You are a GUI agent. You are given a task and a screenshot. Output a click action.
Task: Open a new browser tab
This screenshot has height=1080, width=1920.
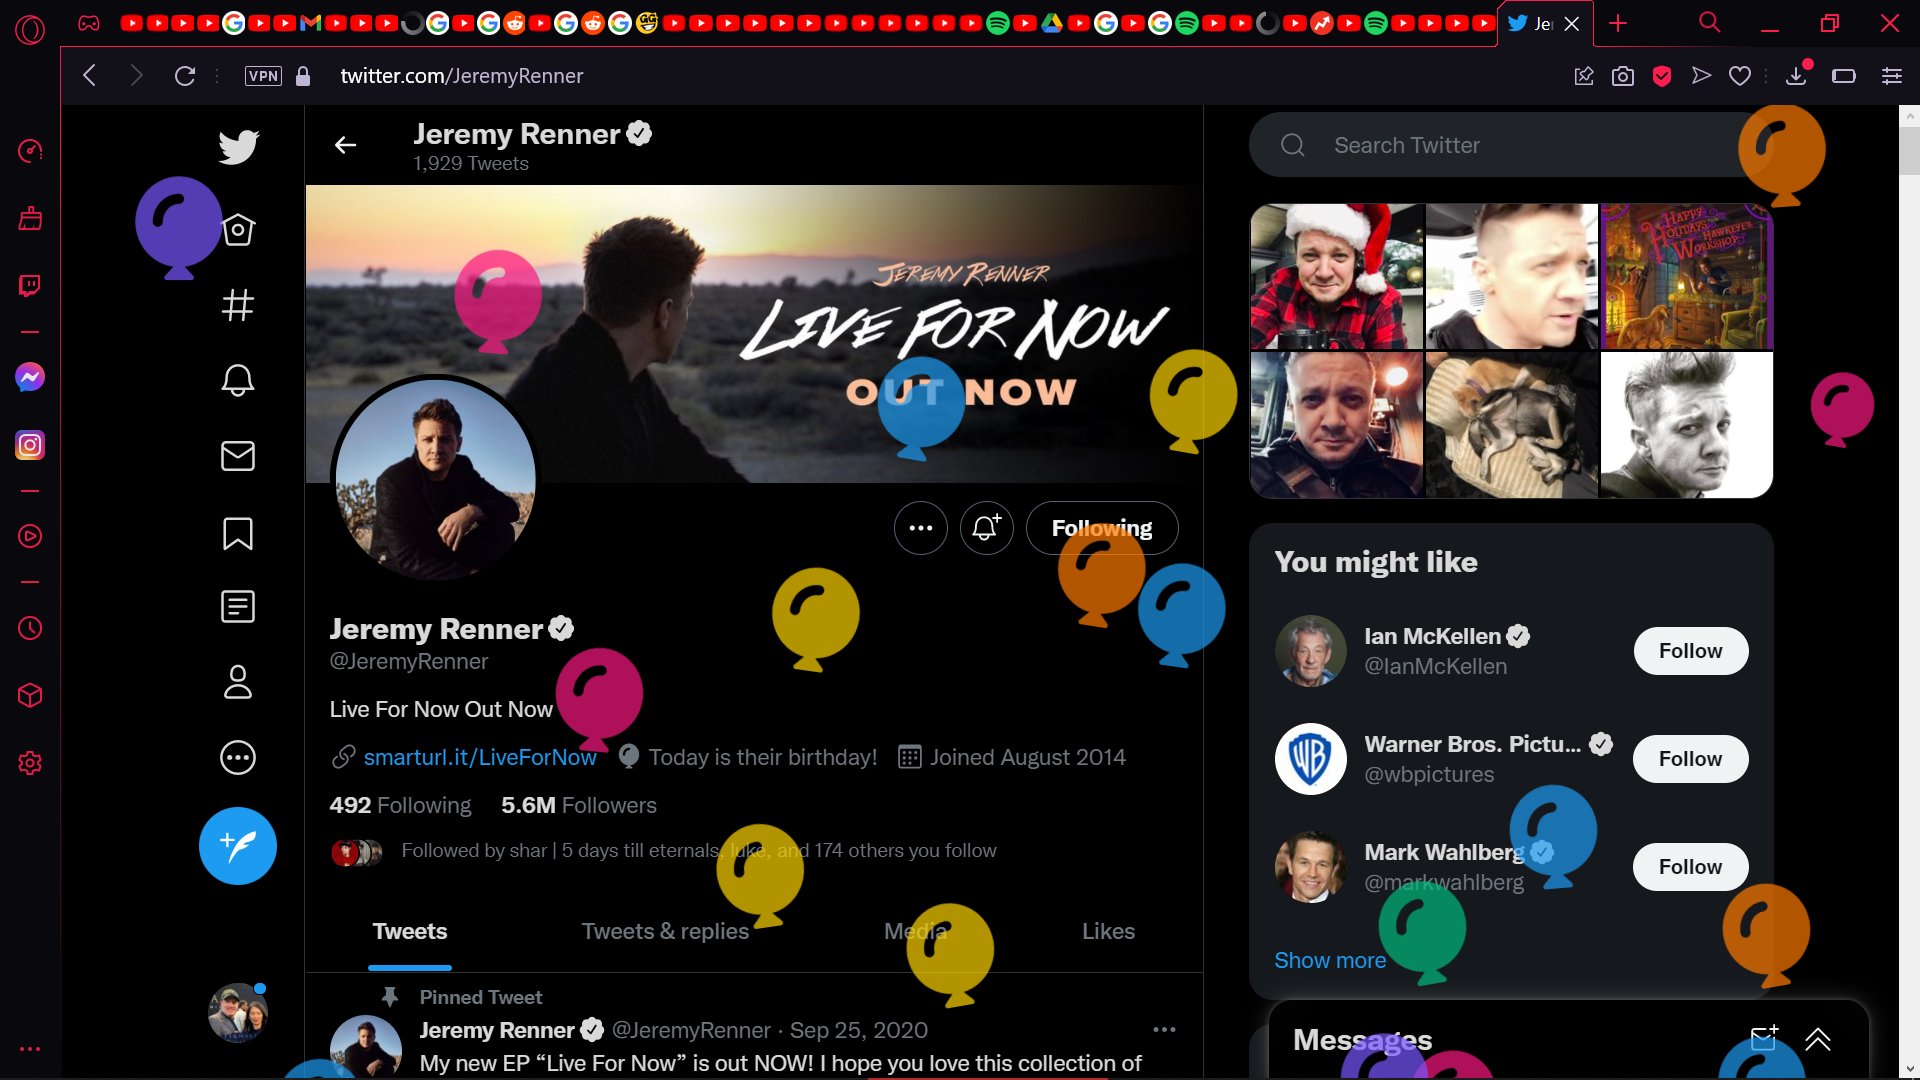pos(1618,23)
